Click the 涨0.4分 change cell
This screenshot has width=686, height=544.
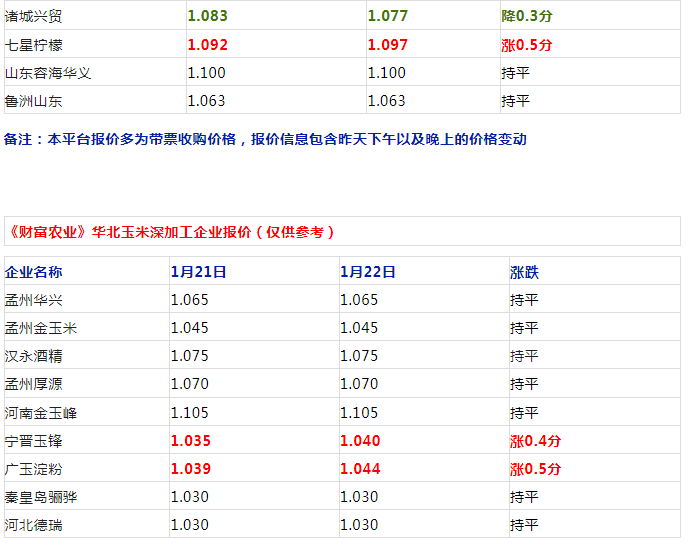pos(535,441)
